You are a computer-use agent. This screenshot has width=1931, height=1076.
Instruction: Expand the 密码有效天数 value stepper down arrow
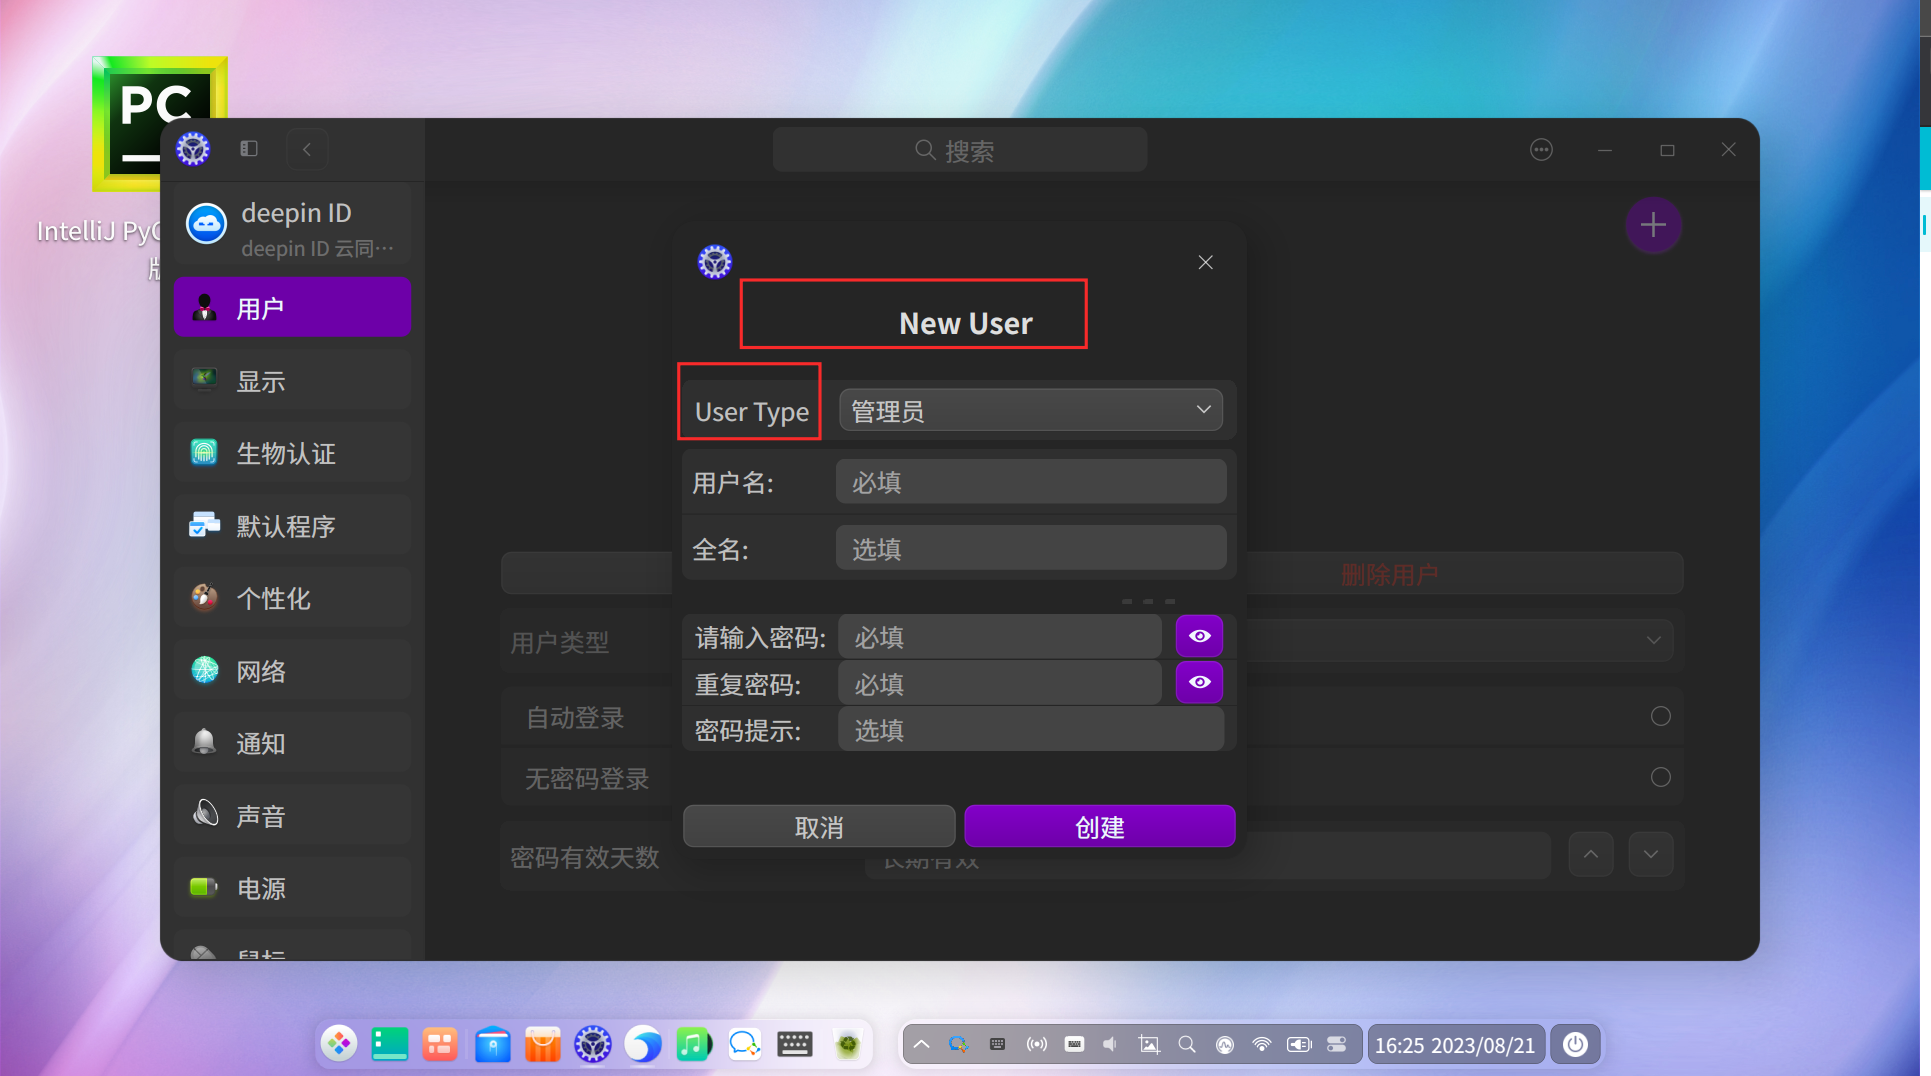[1651, 854]
